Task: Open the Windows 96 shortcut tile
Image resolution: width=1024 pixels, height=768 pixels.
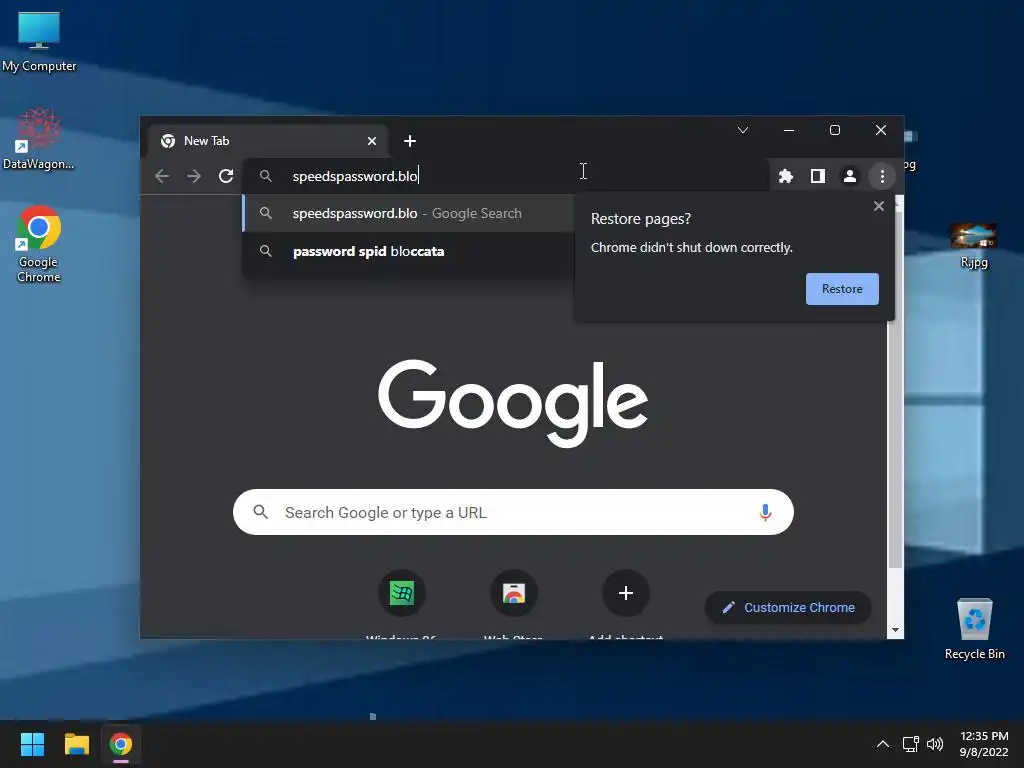Action: [402, 593]
